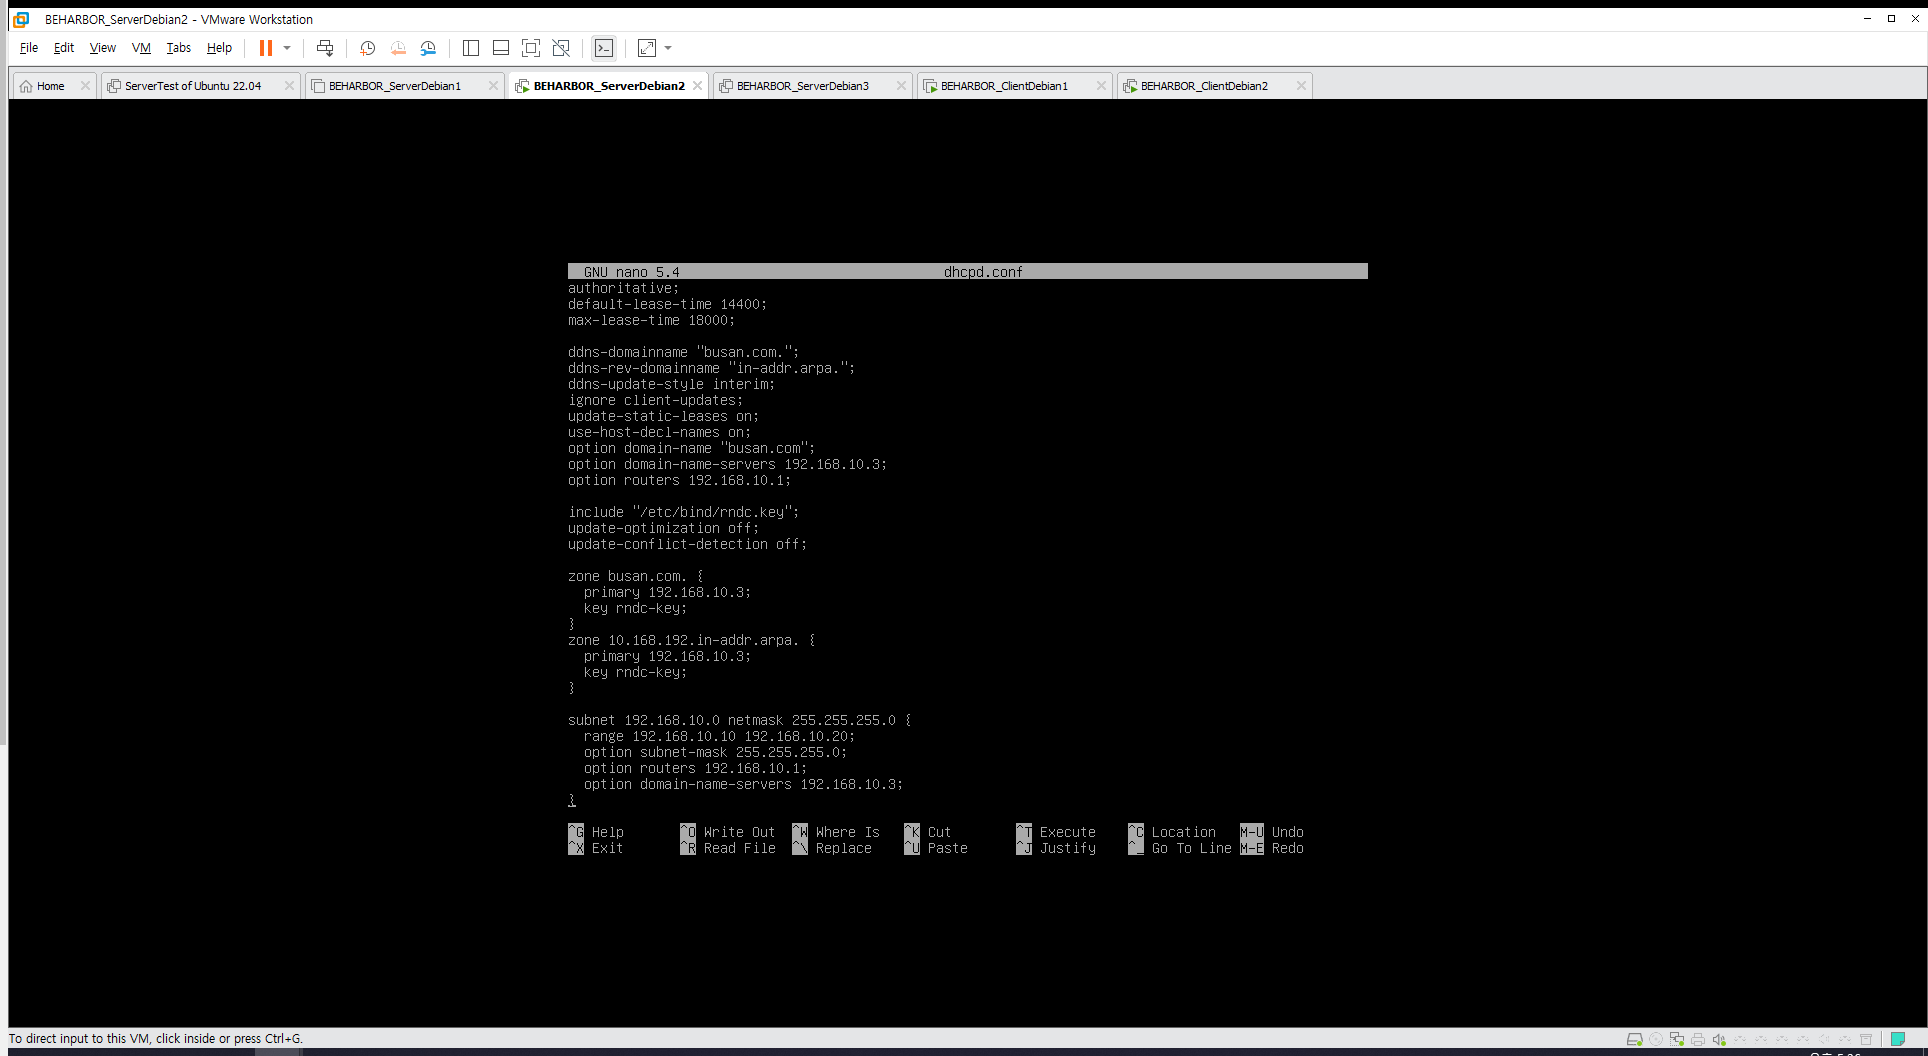Viewport: 1928px width, 1056px height.
Task: Enter full screen mode icon
Action: pos(531,48)
